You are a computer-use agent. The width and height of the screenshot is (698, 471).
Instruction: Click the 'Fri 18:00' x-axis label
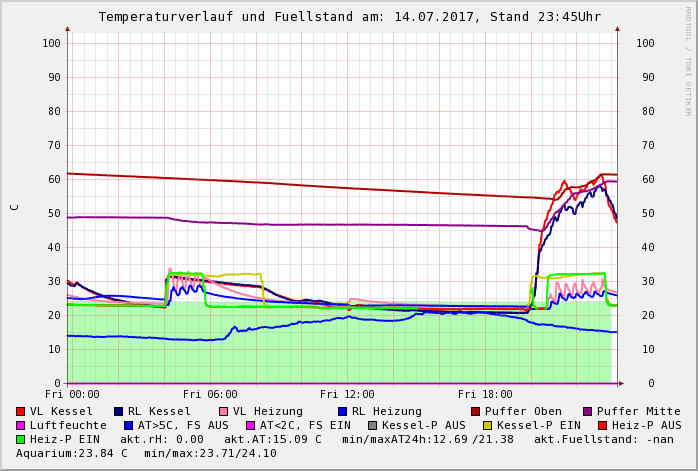tap(485, 395)
